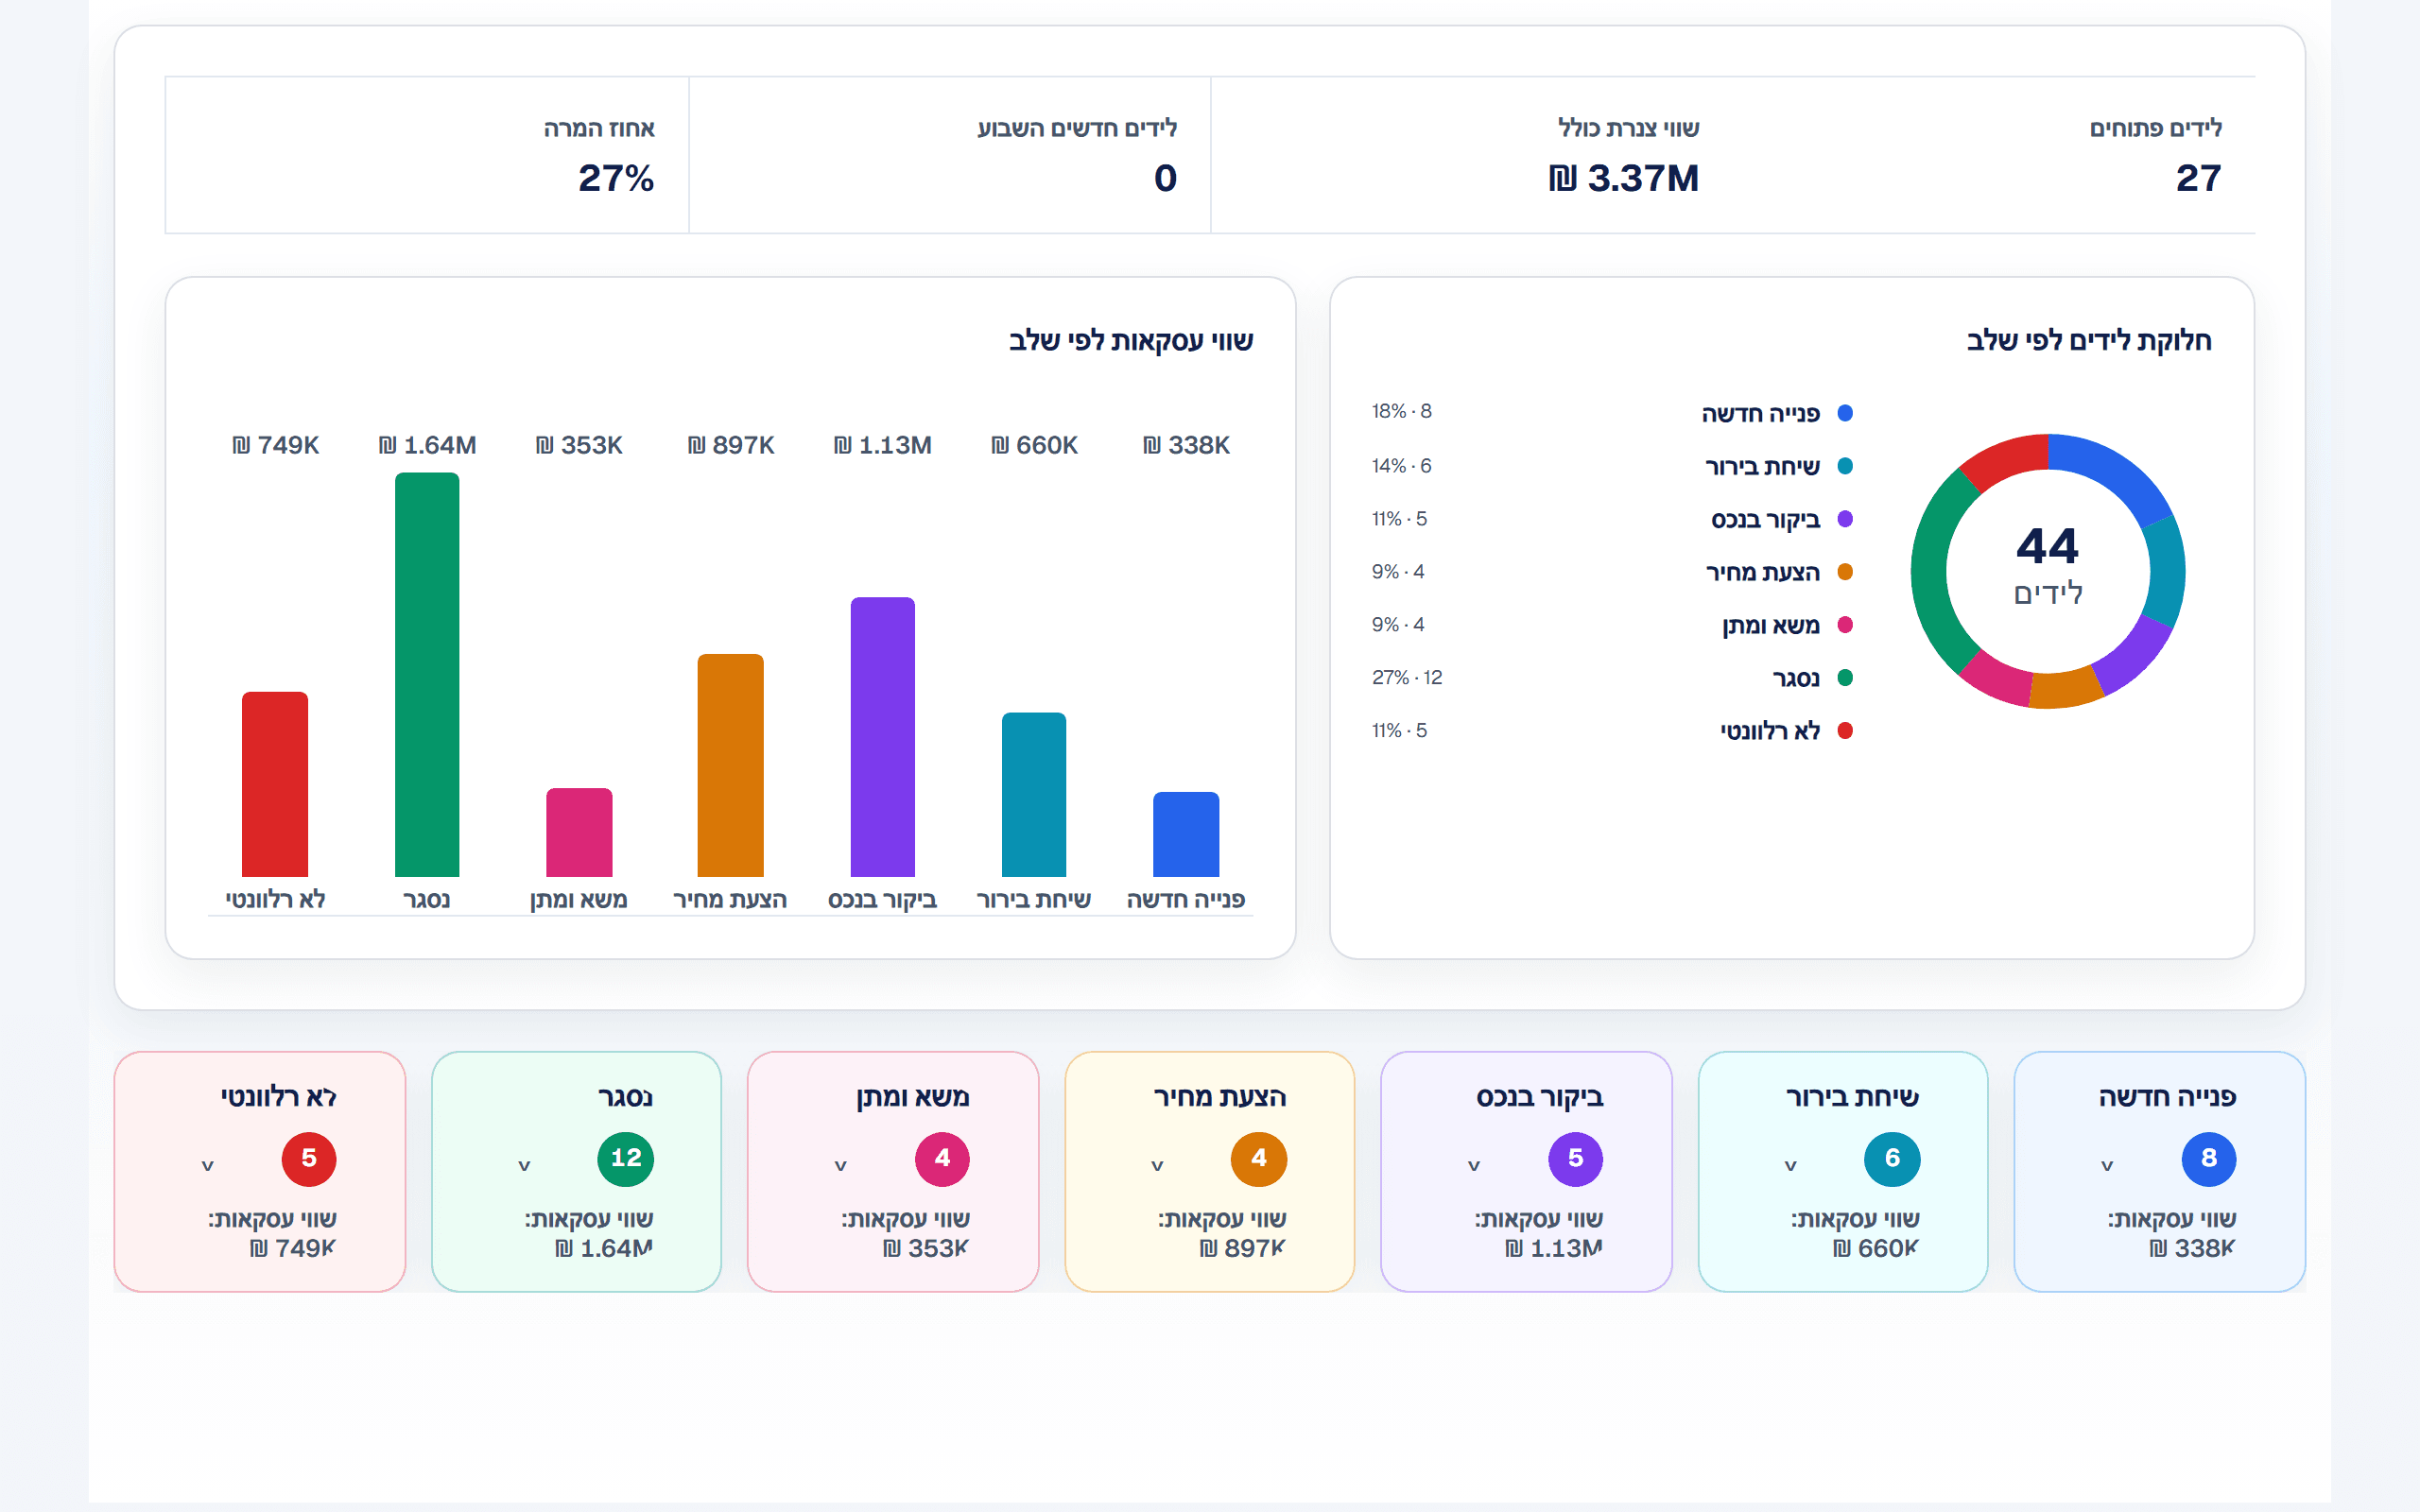Click the green legend dot for נסגר

point(1846,678)
